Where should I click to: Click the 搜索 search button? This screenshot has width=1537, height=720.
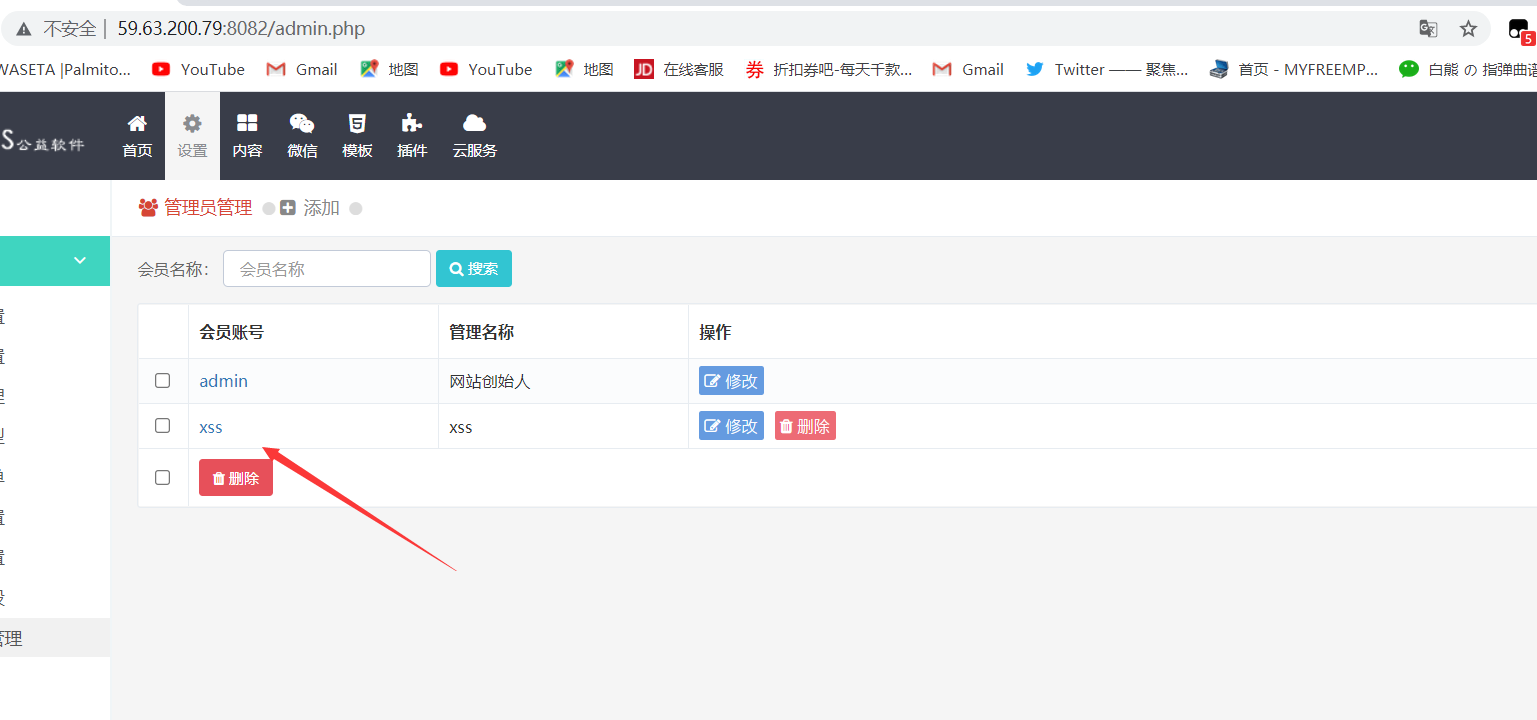point(474,268)
